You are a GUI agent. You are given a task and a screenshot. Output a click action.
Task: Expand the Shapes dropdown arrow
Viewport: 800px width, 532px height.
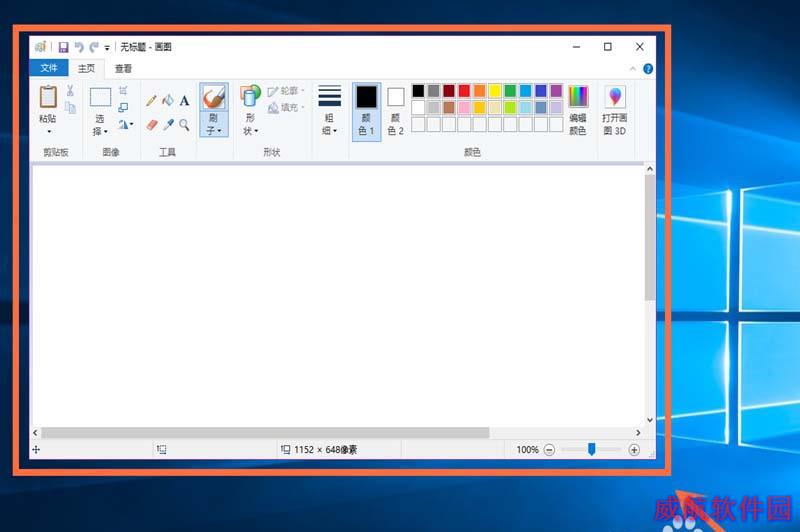coord(256,131)
